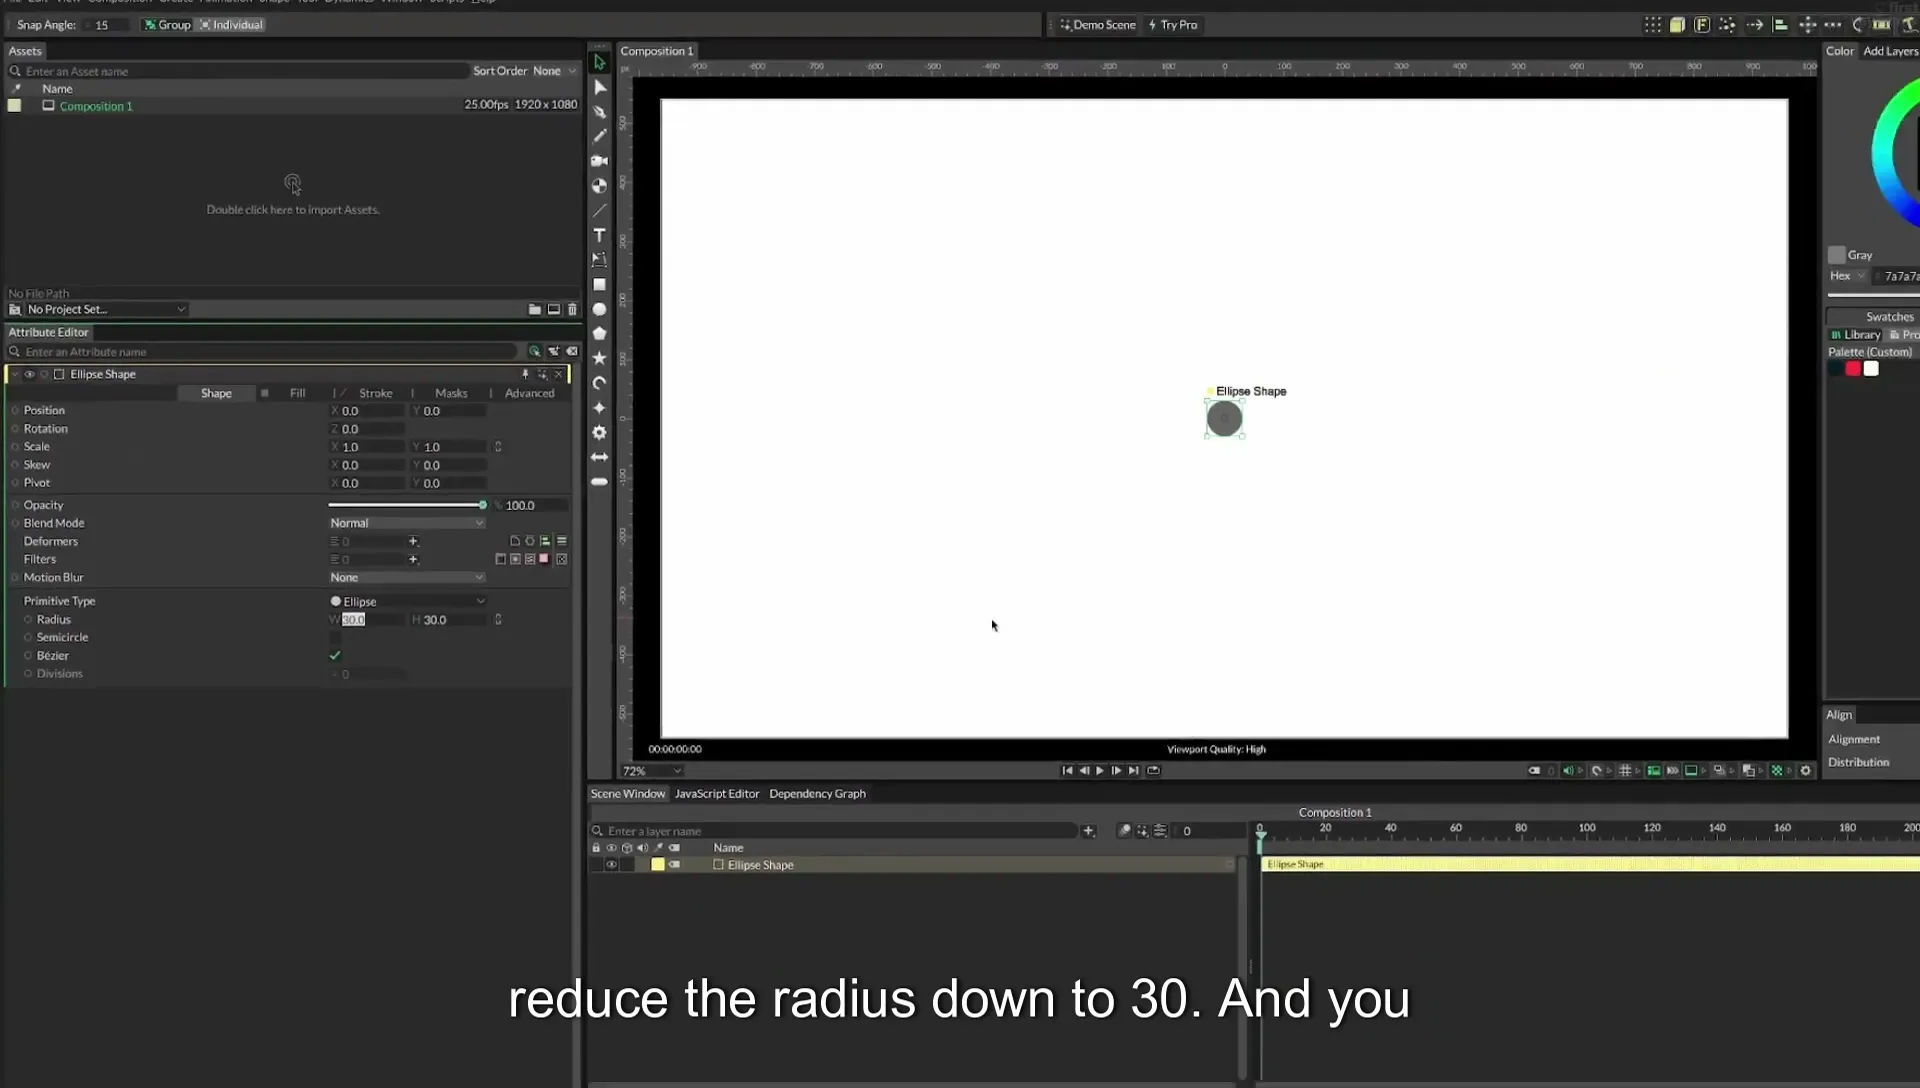Select the checkered circle Pivot tool
The height and width of the screenshot is (1088, 1920).
[599, 186]
